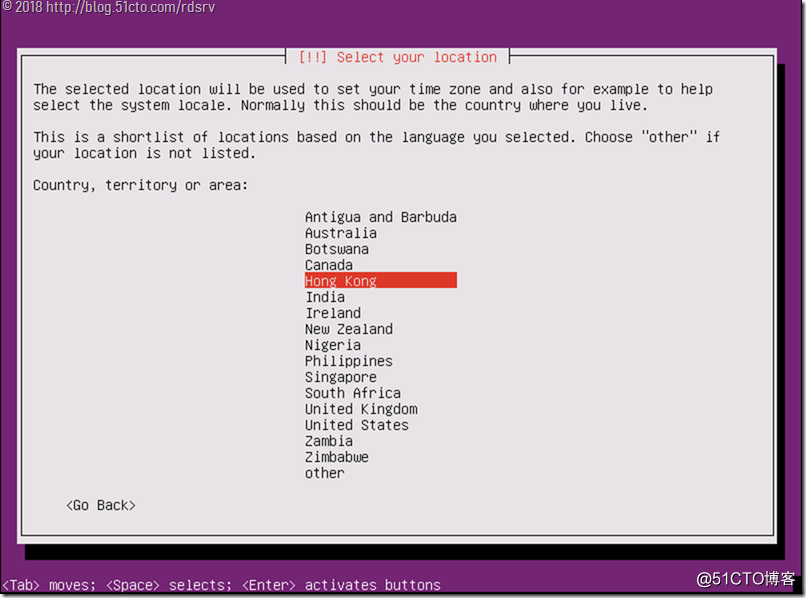Choose the 'other' location option
Screen dimensions: 806x598
pos(324,473)
